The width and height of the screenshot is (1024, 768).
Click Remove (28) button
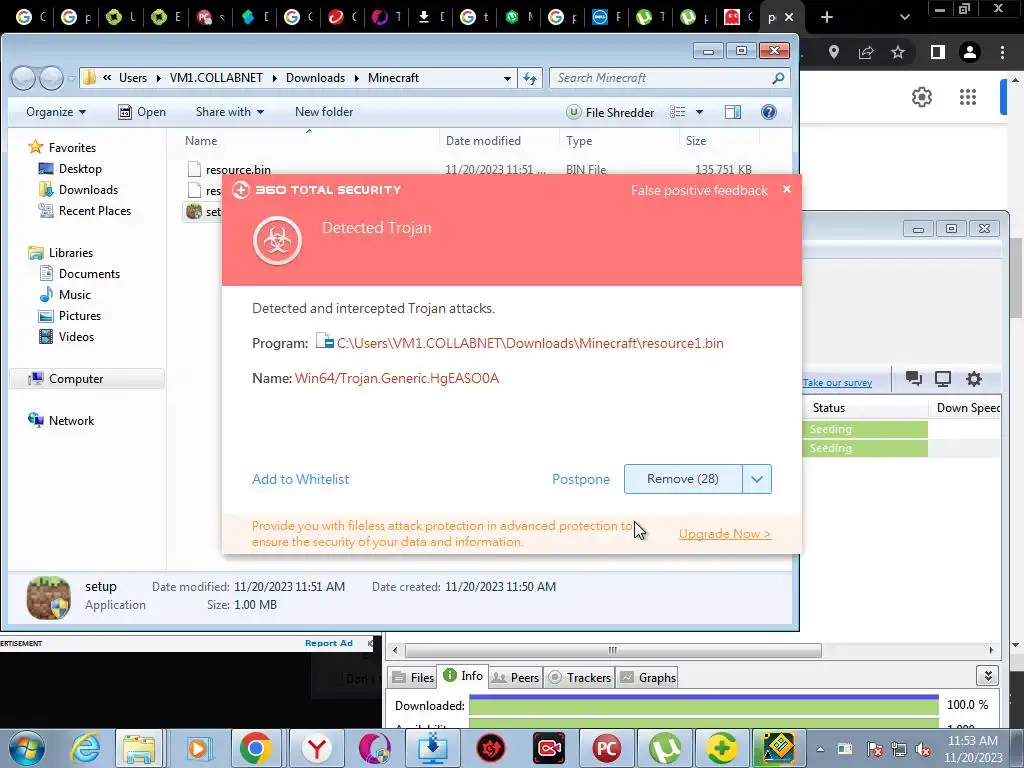point(683,479)
